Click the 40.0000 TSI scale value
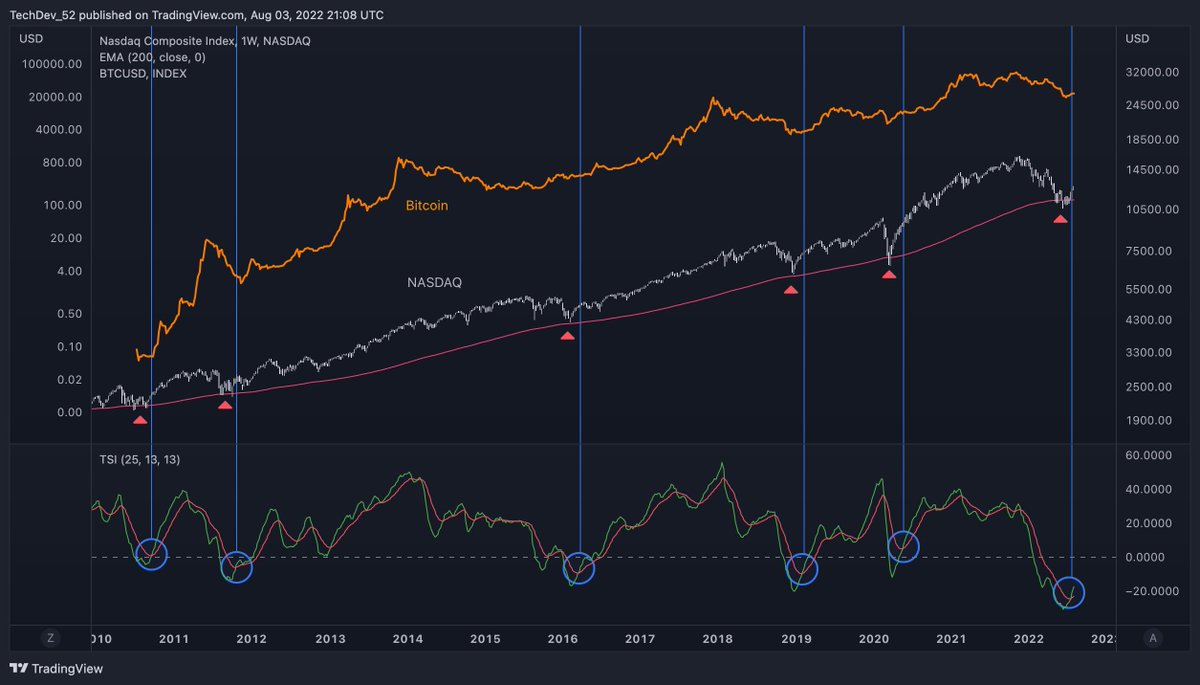This screenshot has height=685, width=1200. click(x=1148, y=489)
